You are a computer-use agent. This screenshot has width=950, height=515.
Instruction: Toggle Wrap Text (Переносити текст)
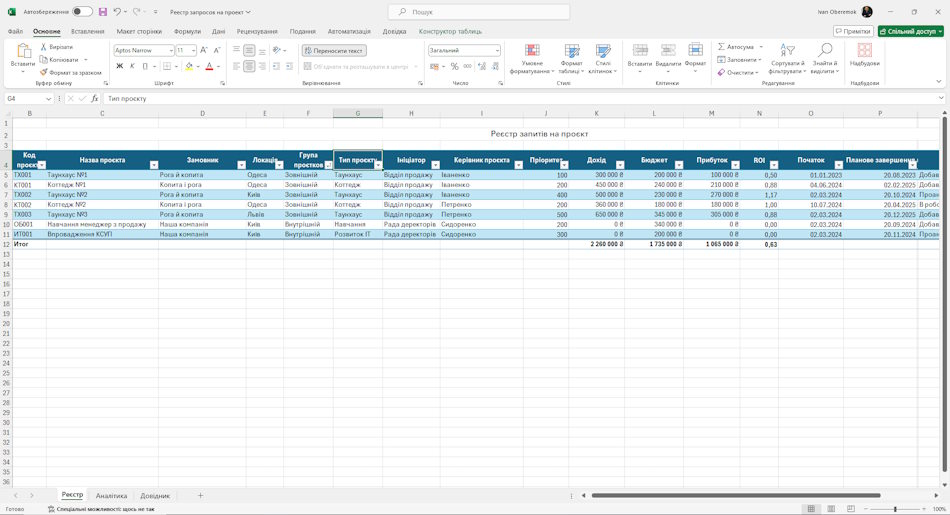click(x=334, y=51)
